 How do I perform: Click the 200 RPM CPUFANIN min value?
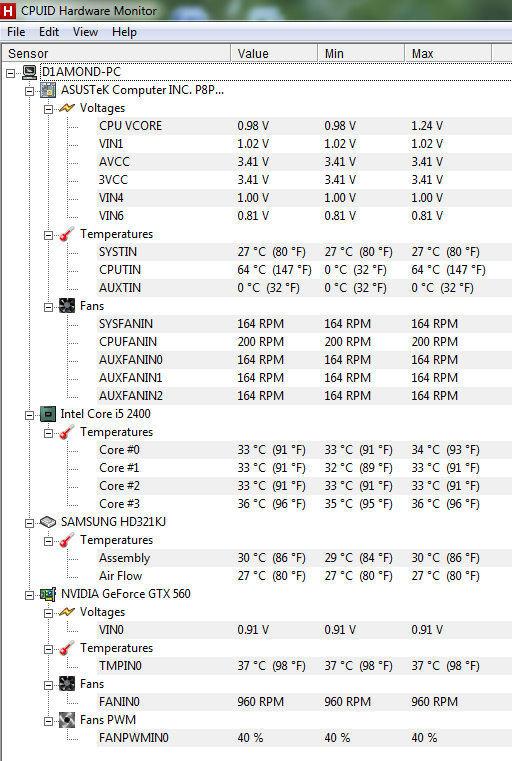click(x=347, y=342)
